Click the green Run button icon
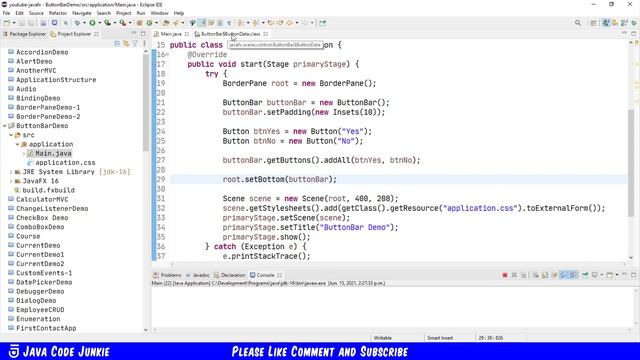 (x=92, y=23)
